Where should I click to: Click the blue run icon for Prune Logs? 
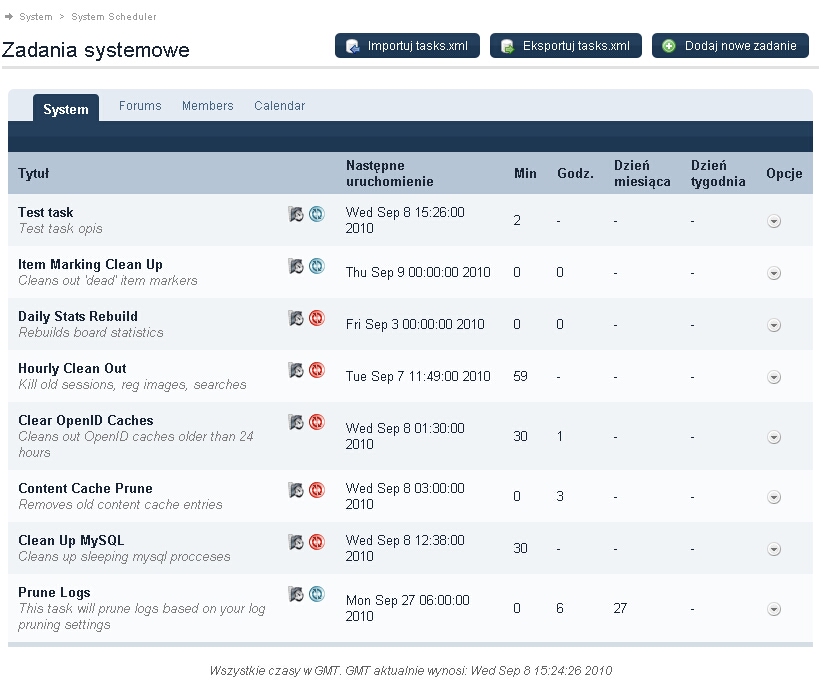coord(317,593)
